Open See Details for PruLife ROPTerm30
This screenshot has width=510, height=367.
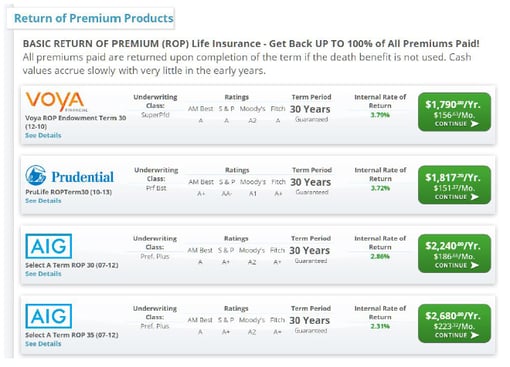pyautogui.click(x=43, y=201)
